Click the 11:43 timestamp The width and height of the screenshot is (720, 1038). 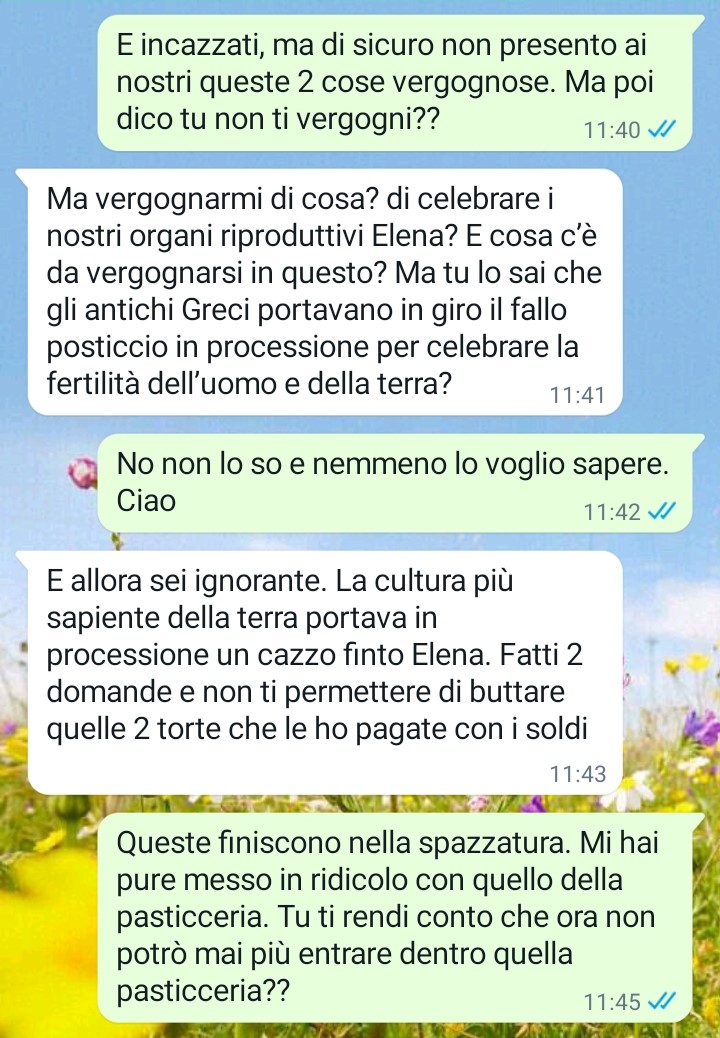(577, 773)
